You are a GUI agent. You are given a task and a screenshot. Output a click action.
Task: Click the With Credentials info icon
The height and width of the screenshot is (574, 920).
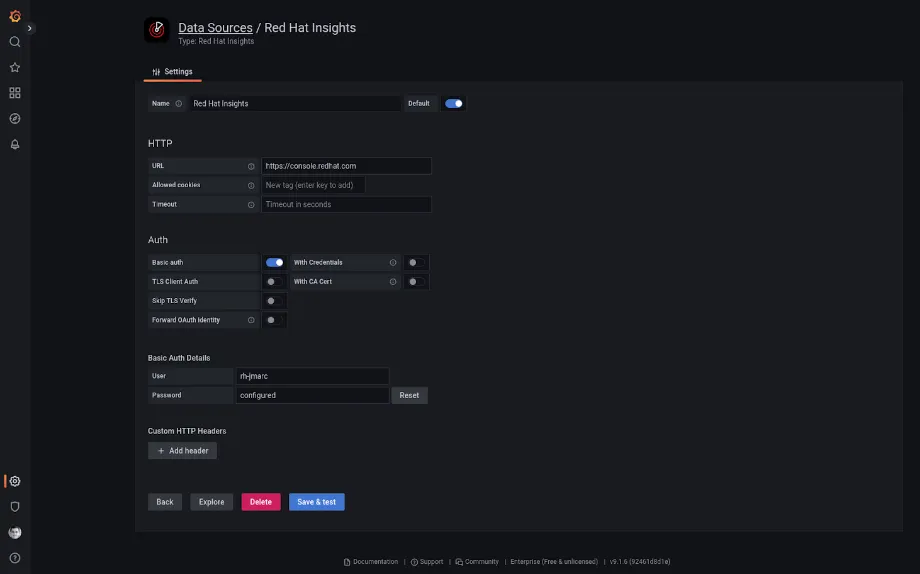point(393,263)
